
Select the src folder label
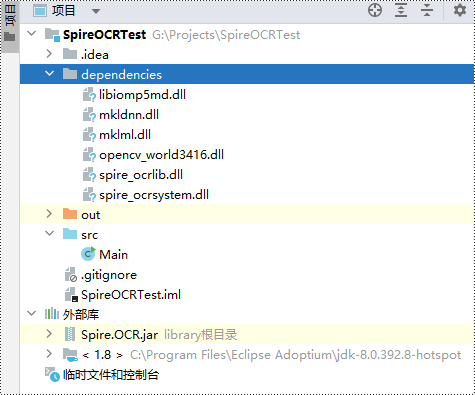pyautogui.click(x=89, y=235)
